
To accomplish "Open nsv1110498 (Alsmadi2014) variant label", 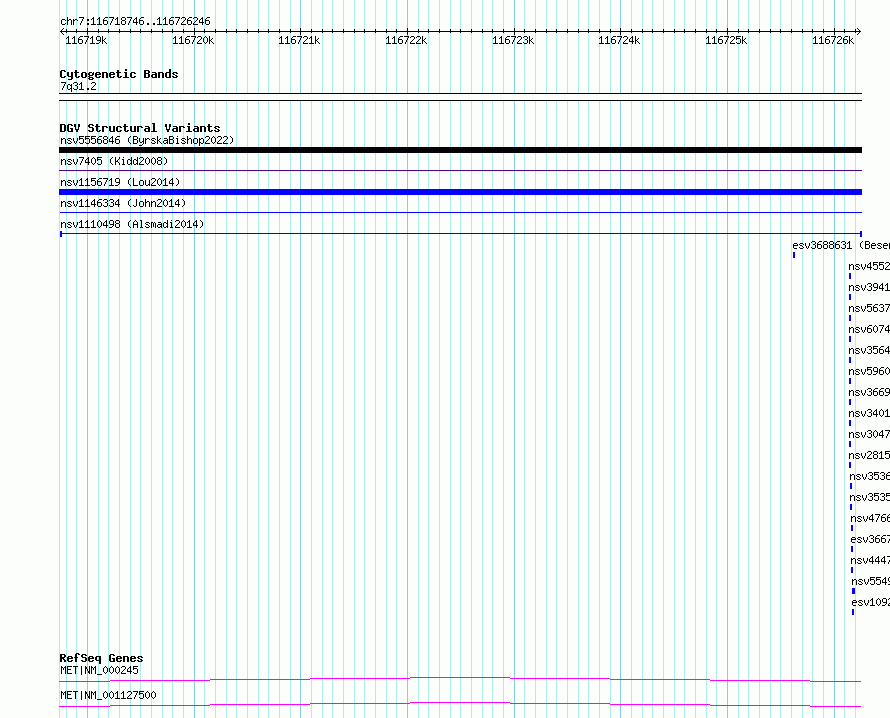I will coord(132,224).
